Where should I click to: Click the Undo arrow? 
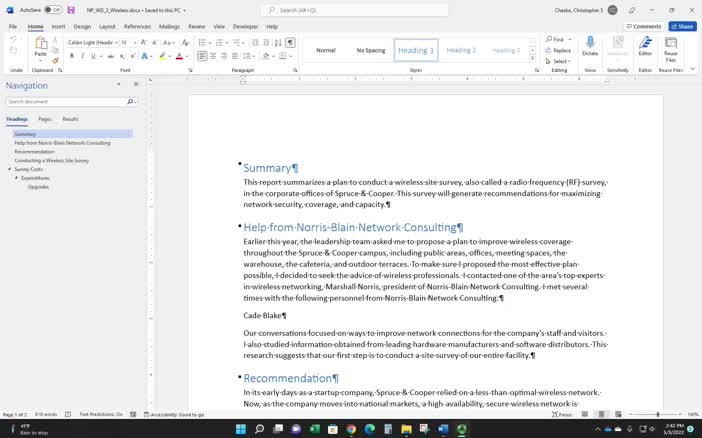coord(13,39)
